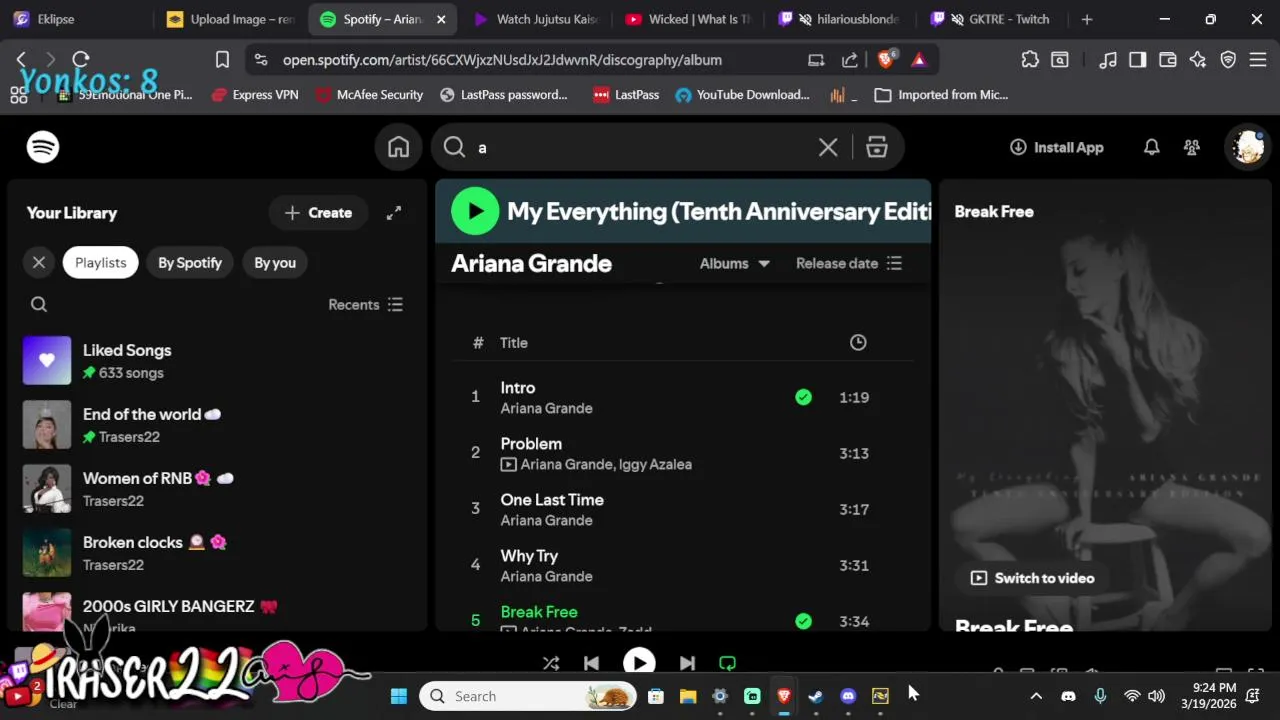Open the user profile avatar menu
1280x720 pixels.
tap(1248, 147)
